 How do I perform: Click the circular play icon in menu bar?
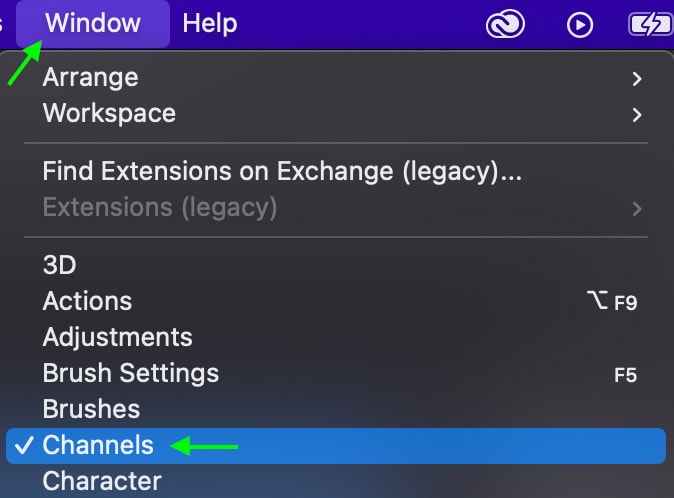pos(579,25)
